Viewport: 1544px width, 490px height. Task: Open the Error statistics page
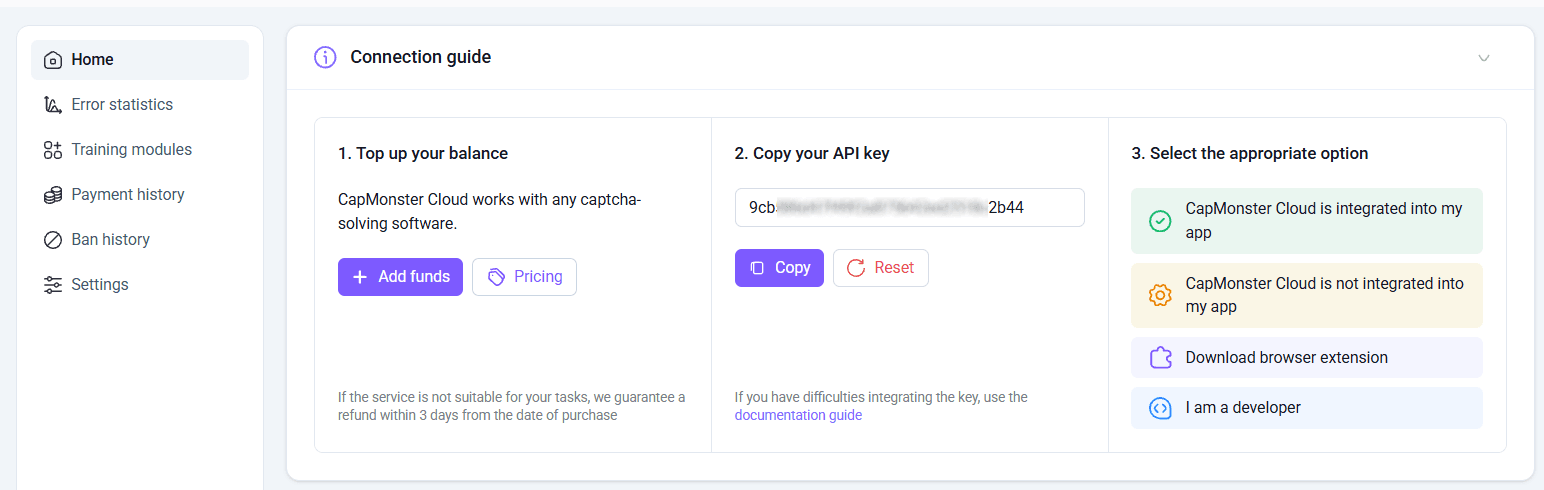140,105
